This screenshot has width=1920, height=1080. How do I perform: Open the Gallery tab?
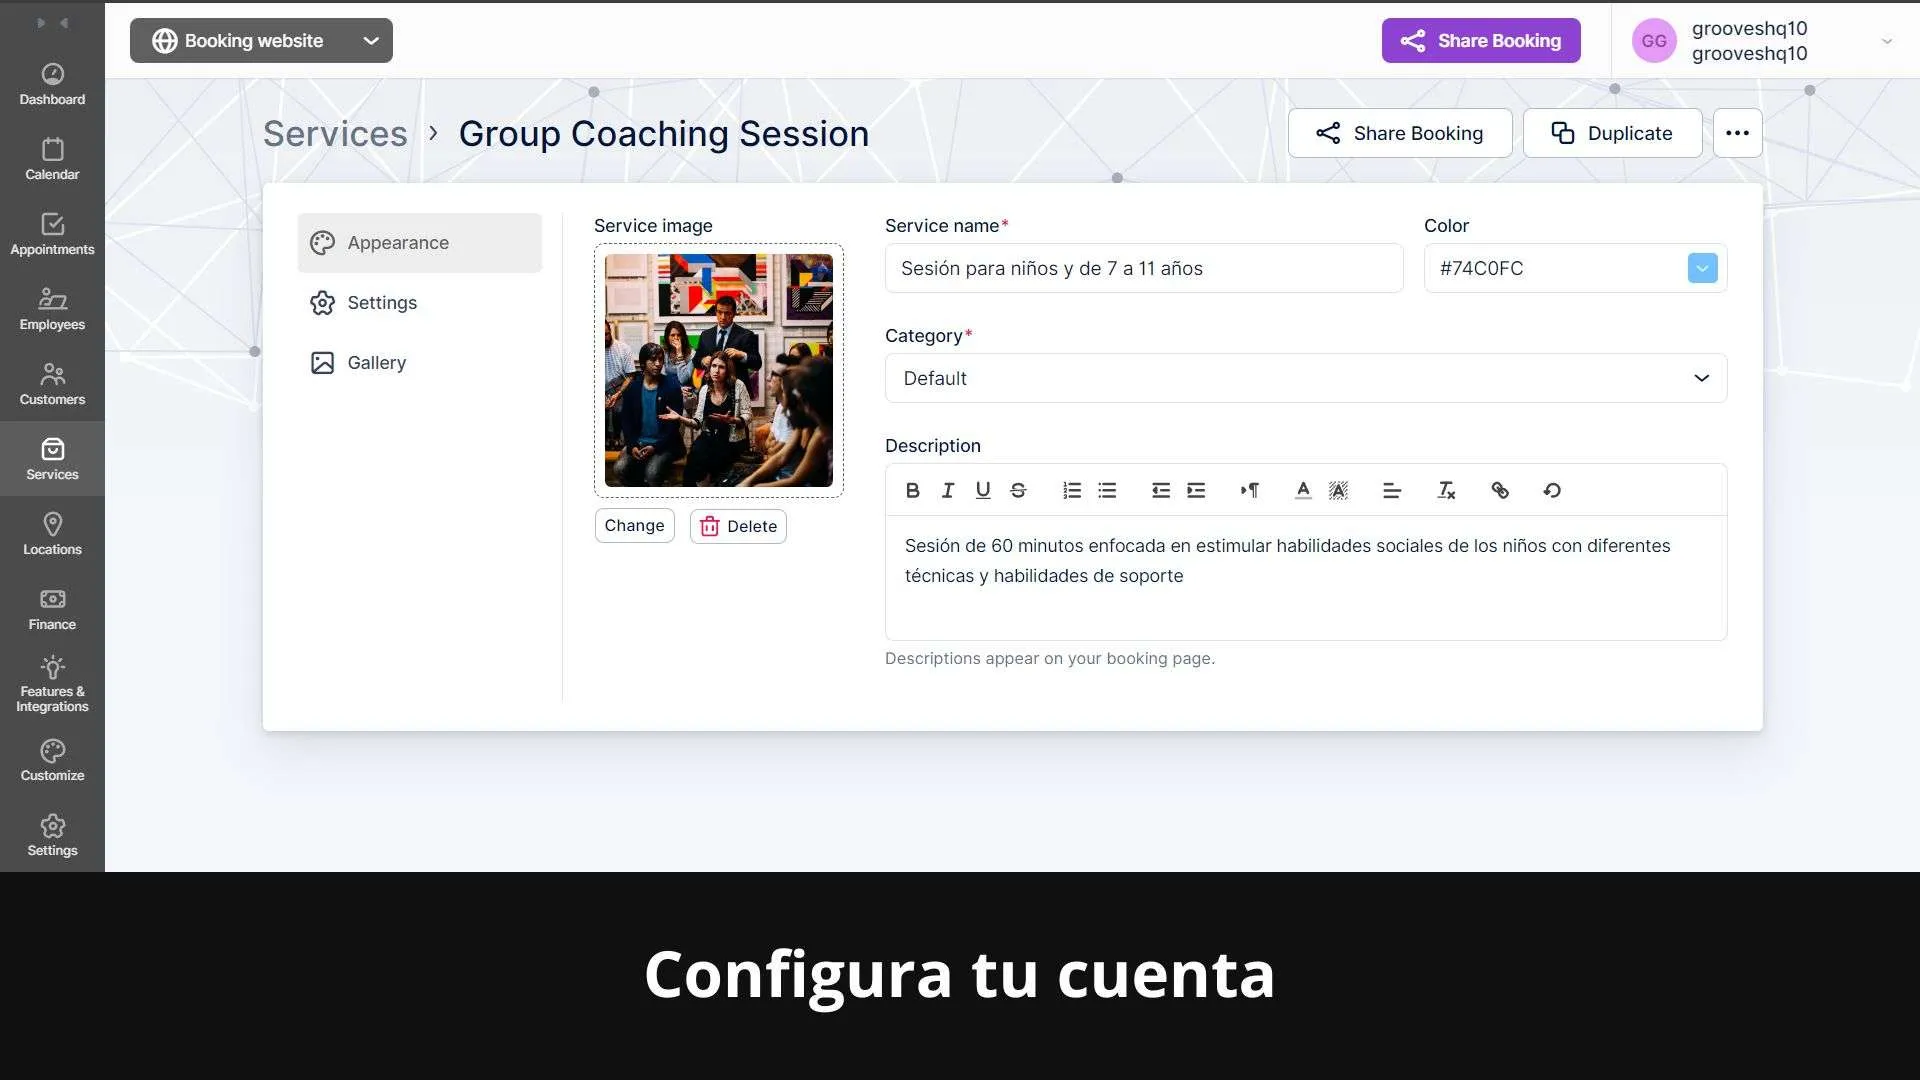click(x=376, y=363)
